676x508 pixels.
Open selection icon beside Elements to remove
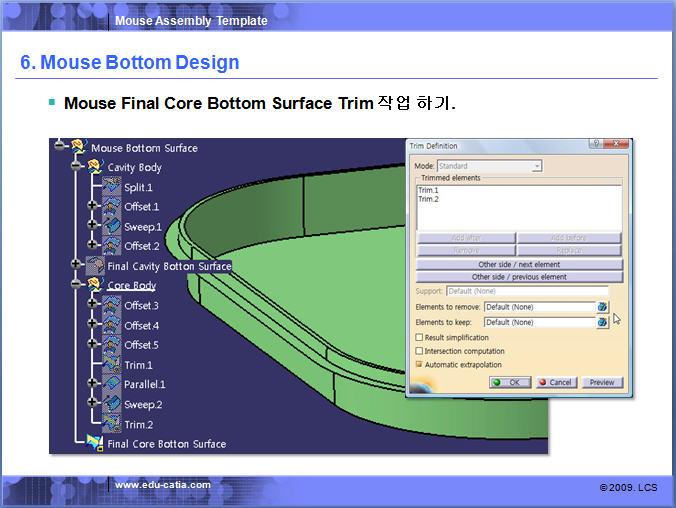603,307
